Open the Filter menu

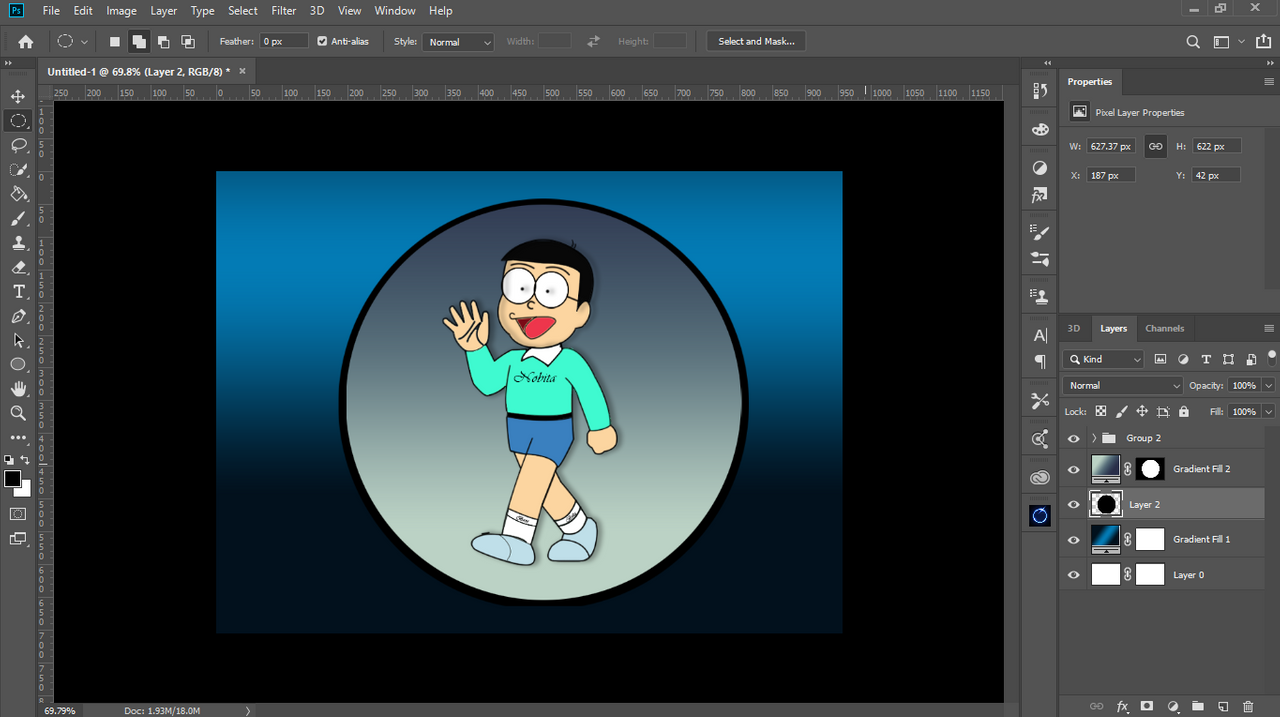tap(284, 11)
